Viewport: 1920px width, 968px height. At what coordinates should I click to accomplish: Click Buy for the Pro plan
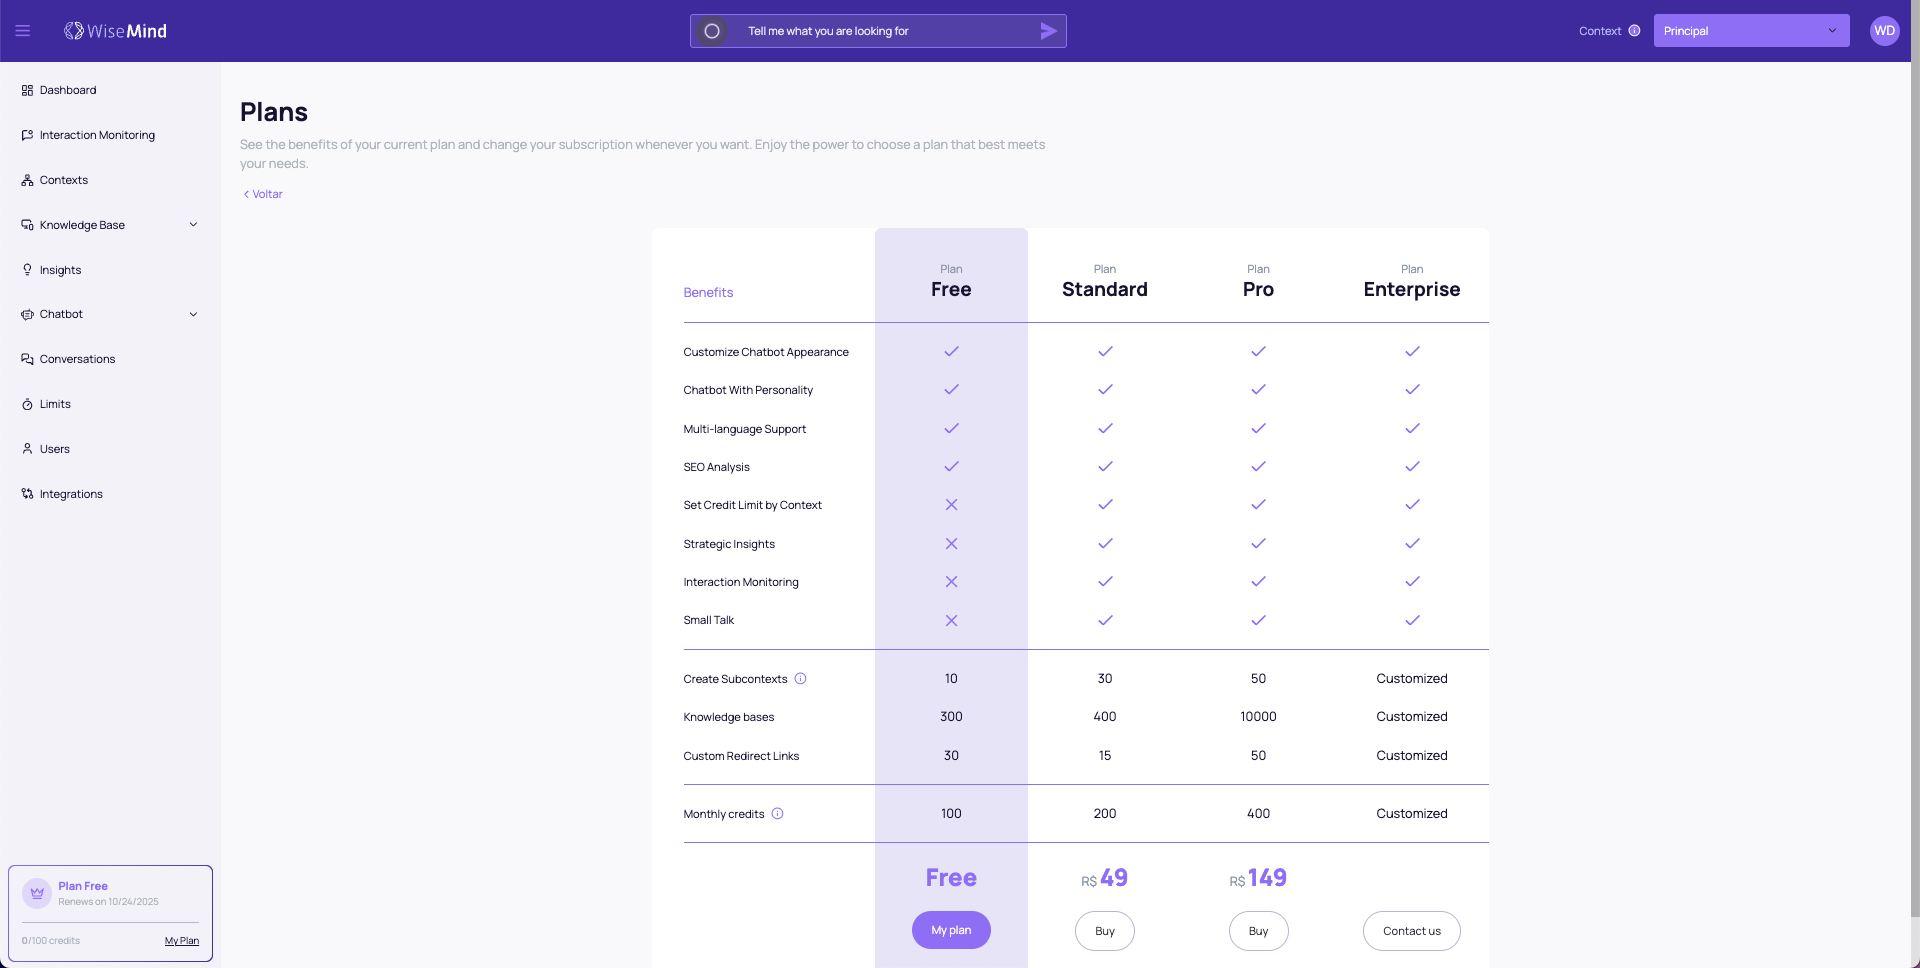tap(1258, 931)
